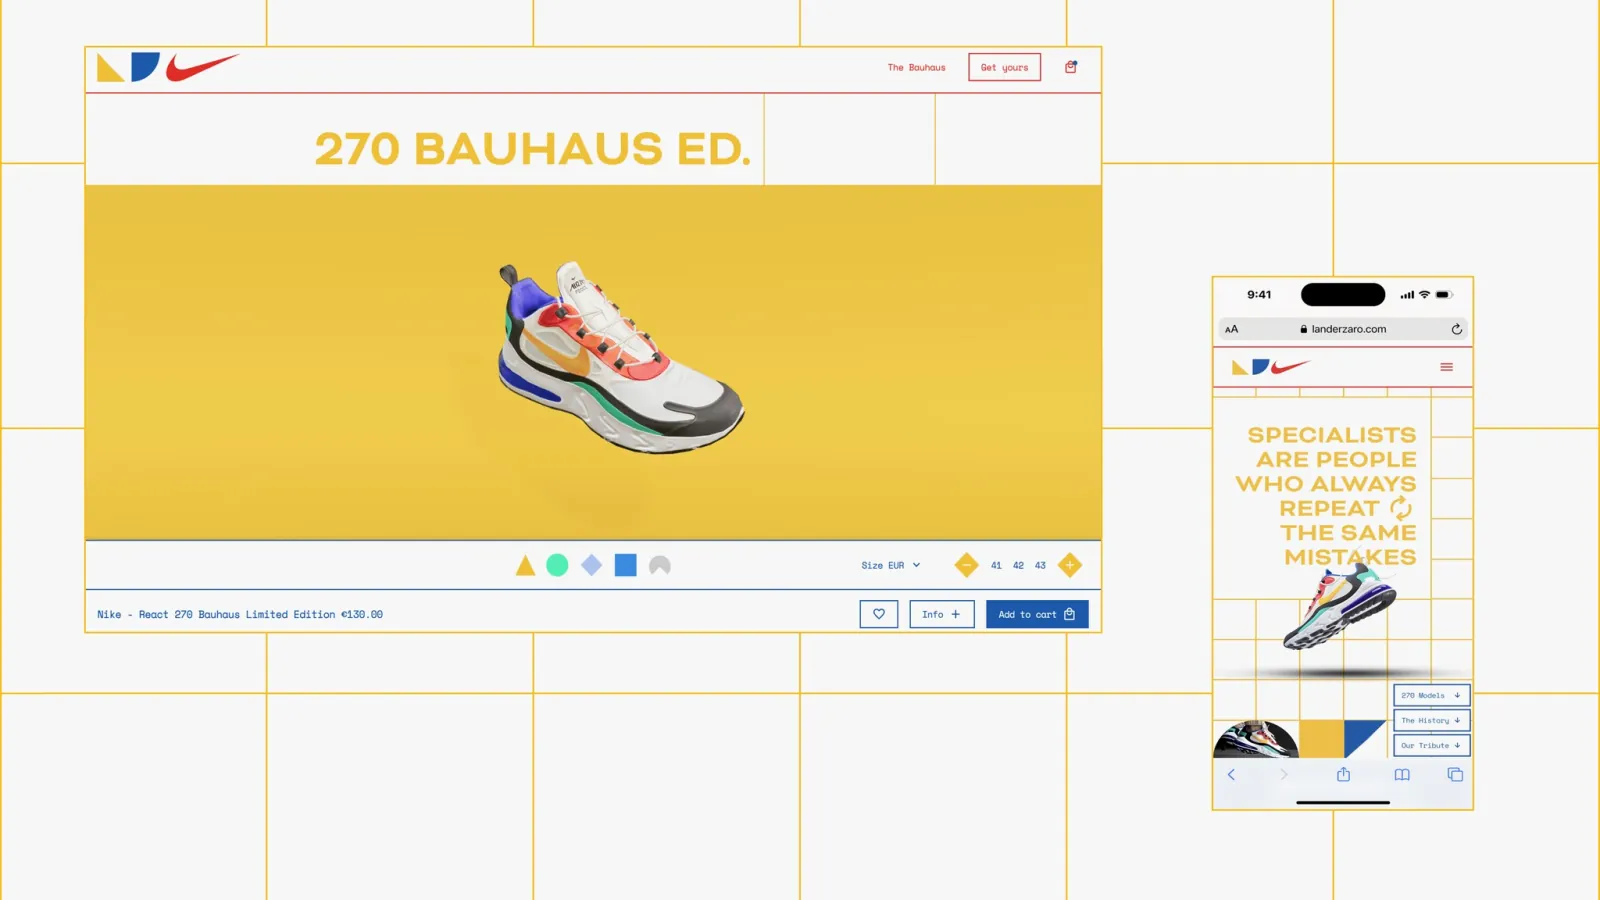Open Safari tabs overview icon
Viewport: 1600px width, 900px height.
[x=1455, y=775]
